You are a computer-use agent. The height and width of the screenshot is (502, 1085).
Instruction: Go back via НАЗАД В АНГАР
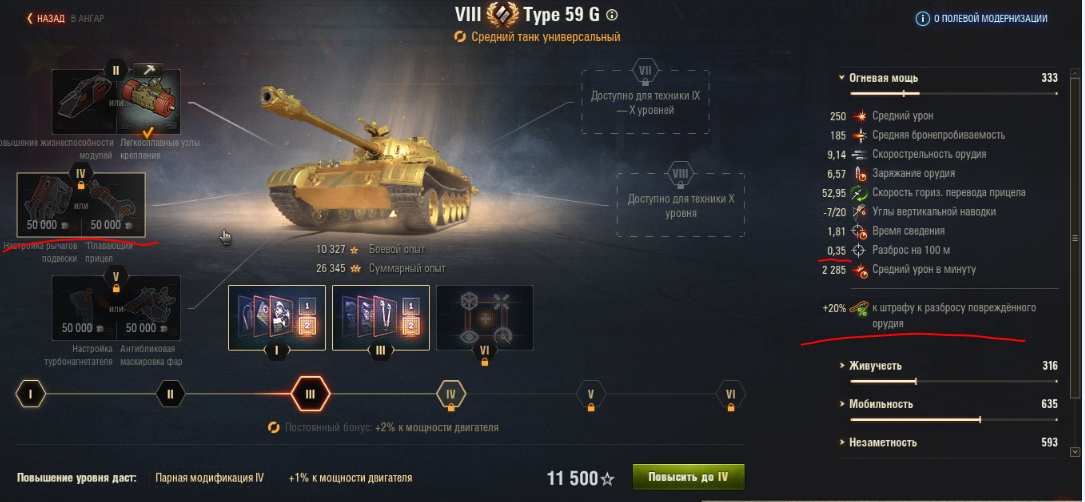66,19
